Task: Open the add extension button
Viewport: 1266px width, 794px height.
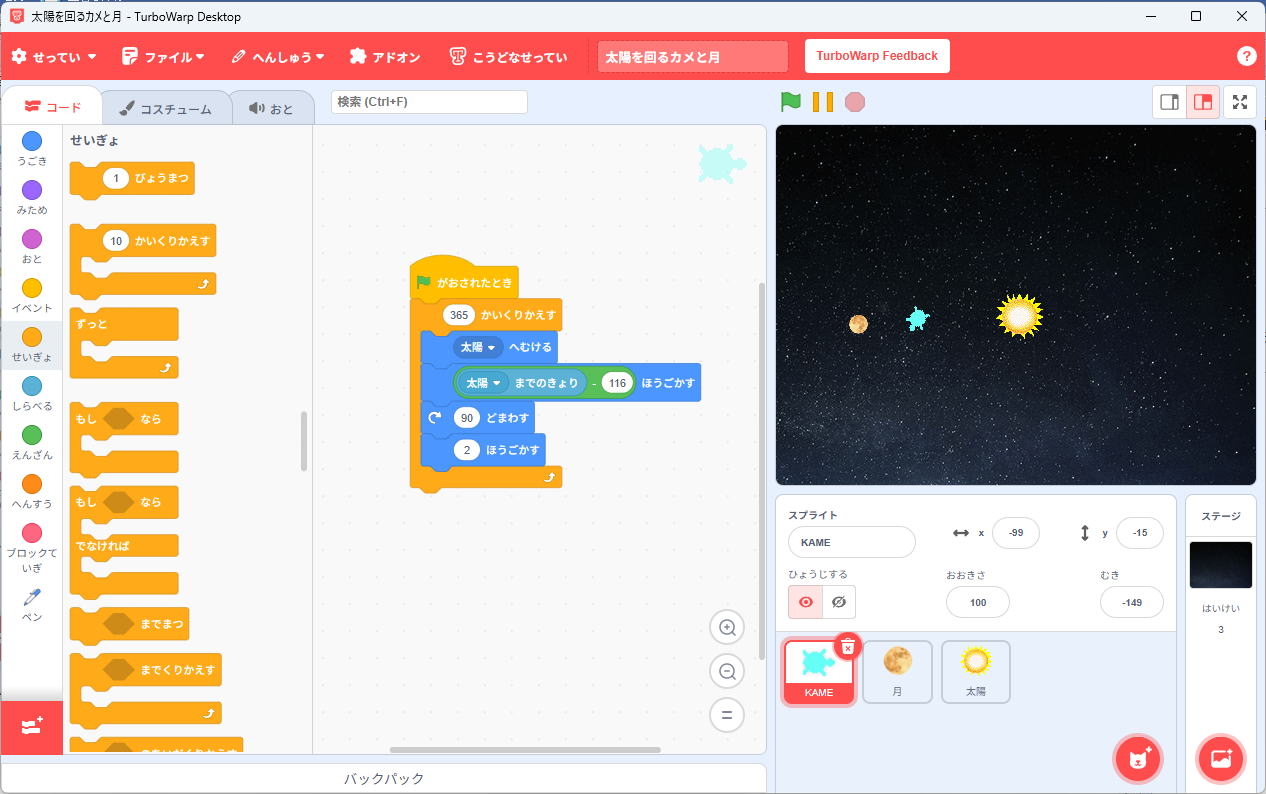Action: (31, 727)
